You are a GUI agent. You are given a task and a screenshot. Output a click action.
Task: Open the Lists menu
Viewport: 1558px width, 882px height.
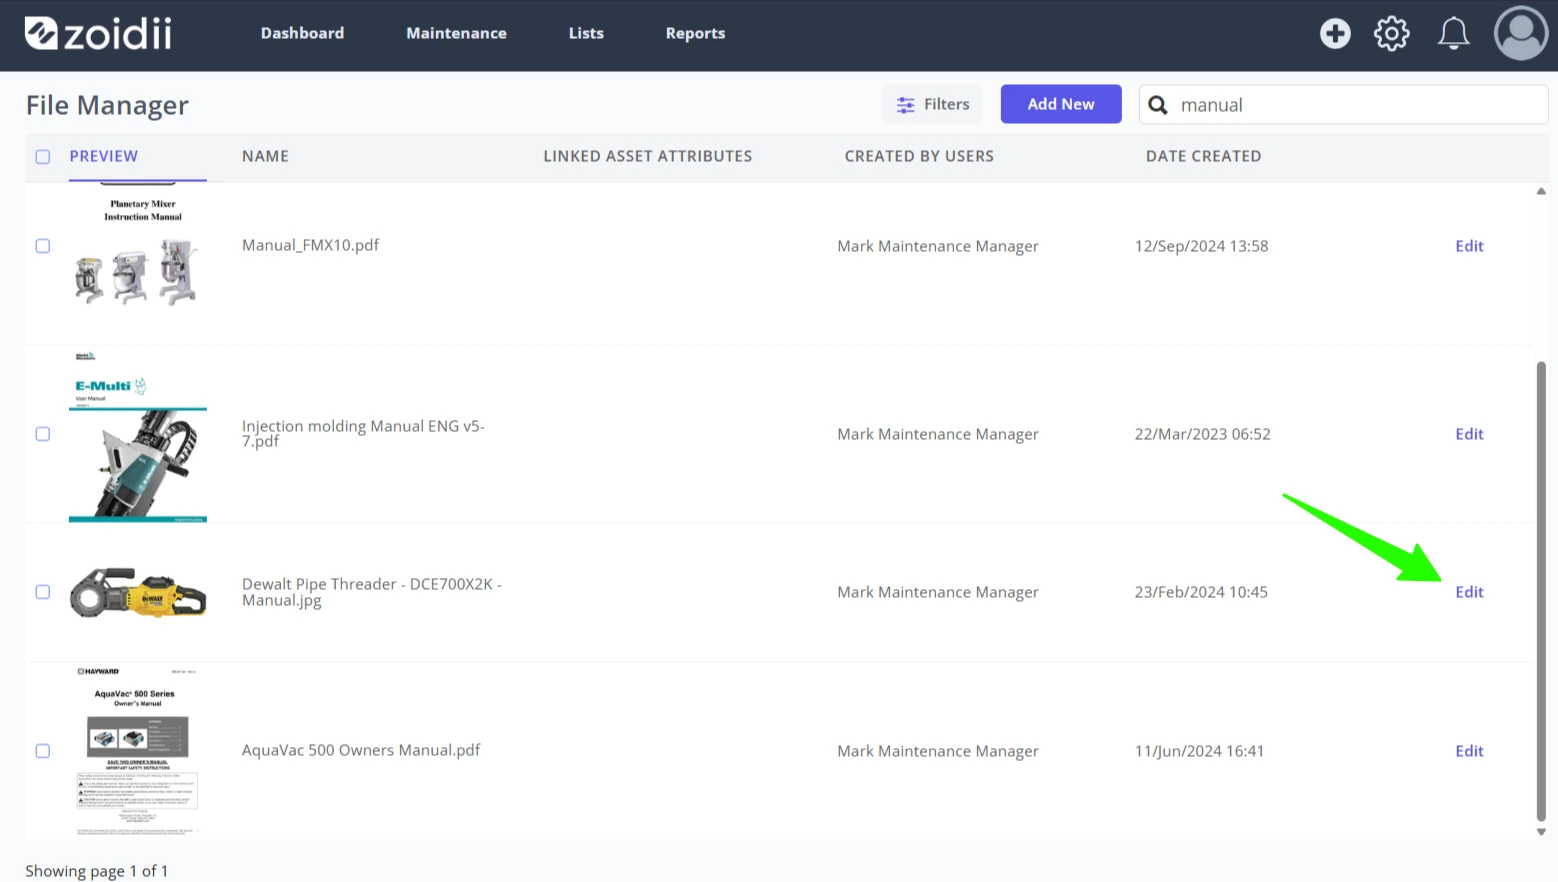click(x=586, y=33)
